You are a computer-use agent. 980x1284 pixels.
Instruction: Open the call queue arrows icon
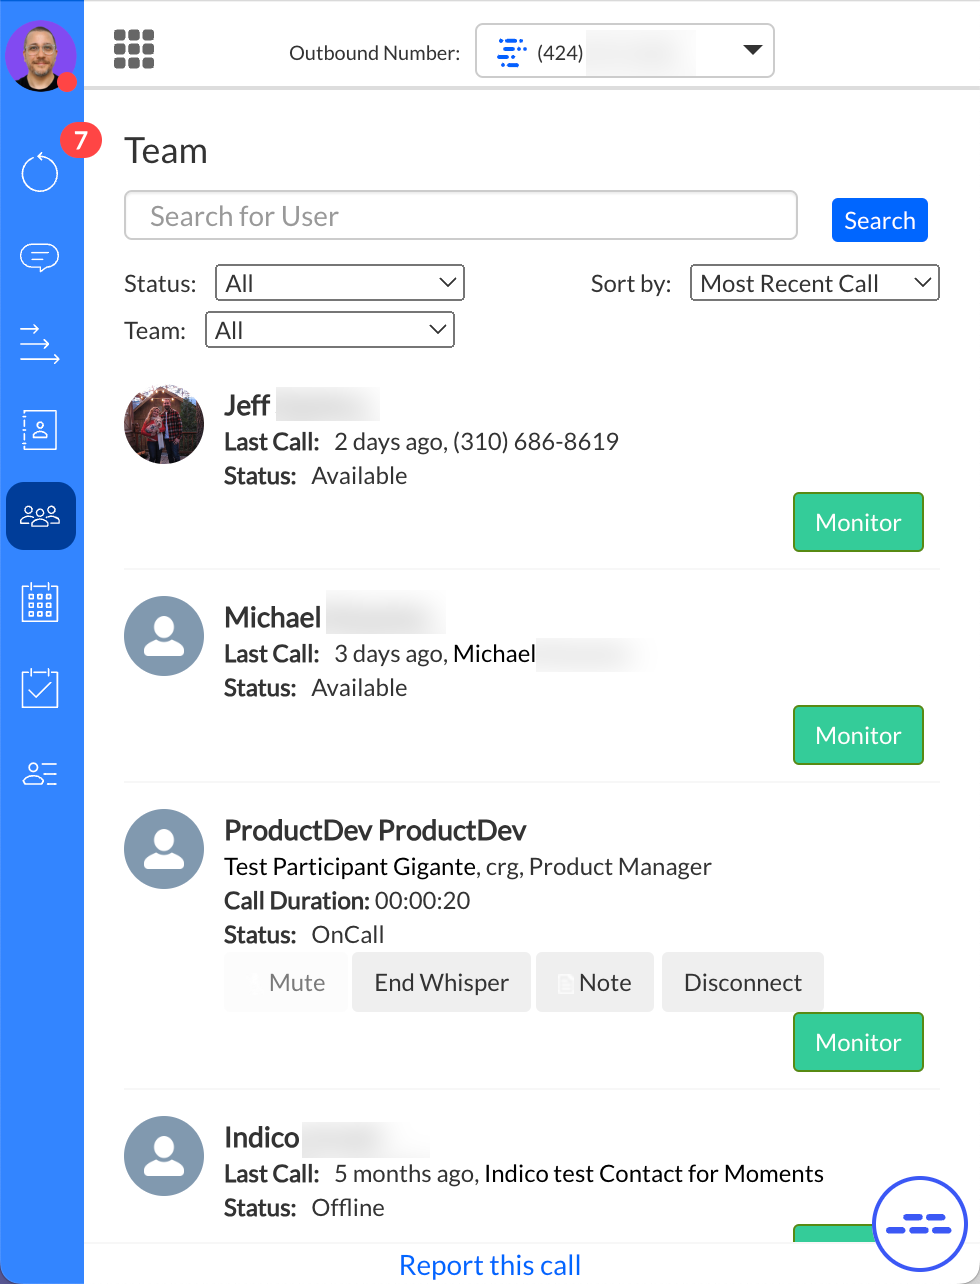click(x=40, y=343)
